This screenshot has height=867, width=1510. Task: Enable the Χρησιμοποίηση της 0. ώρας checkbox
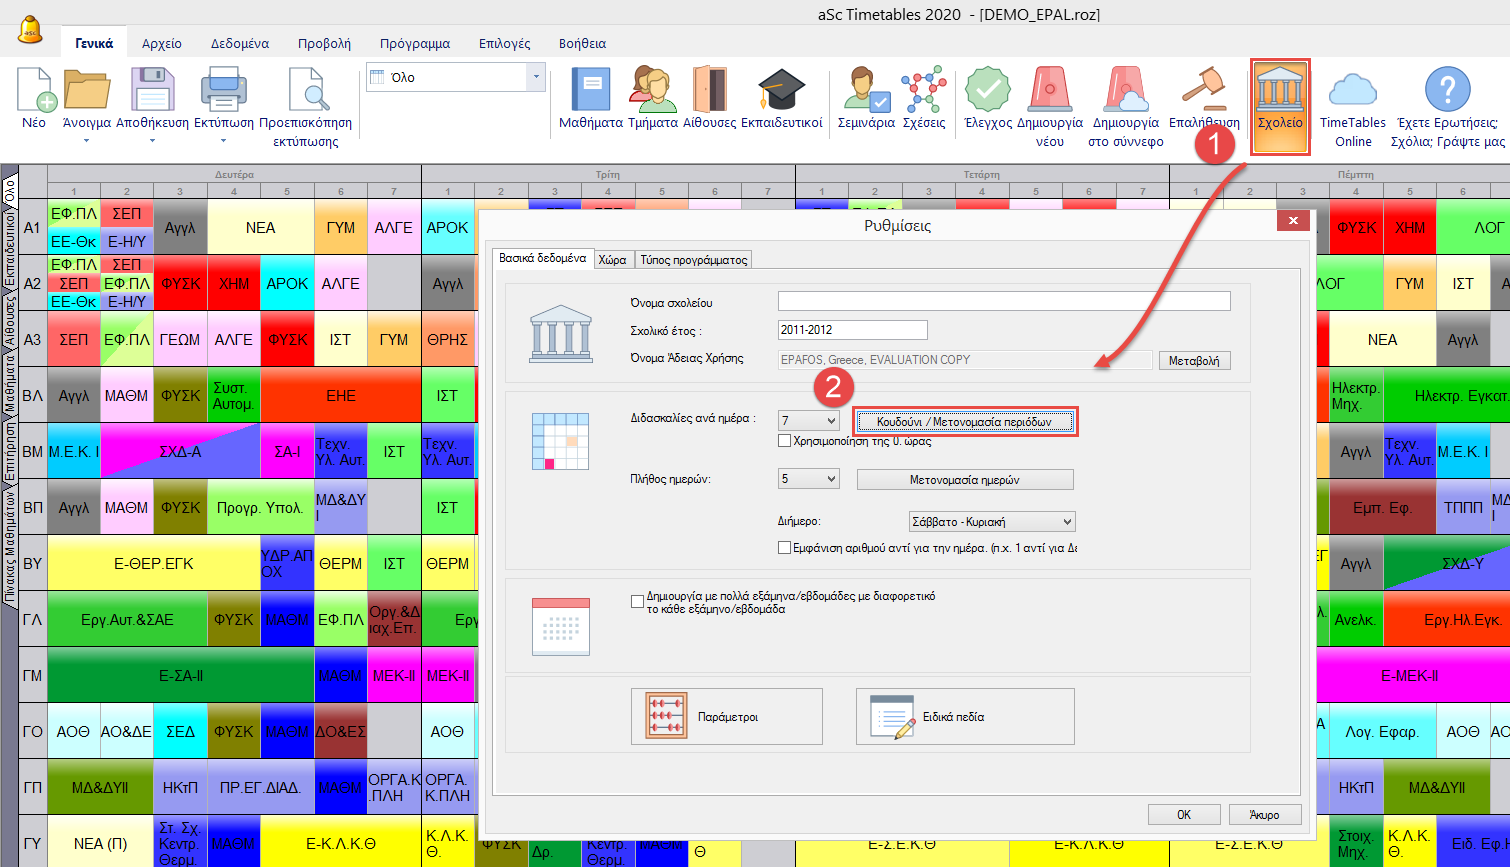785,441
